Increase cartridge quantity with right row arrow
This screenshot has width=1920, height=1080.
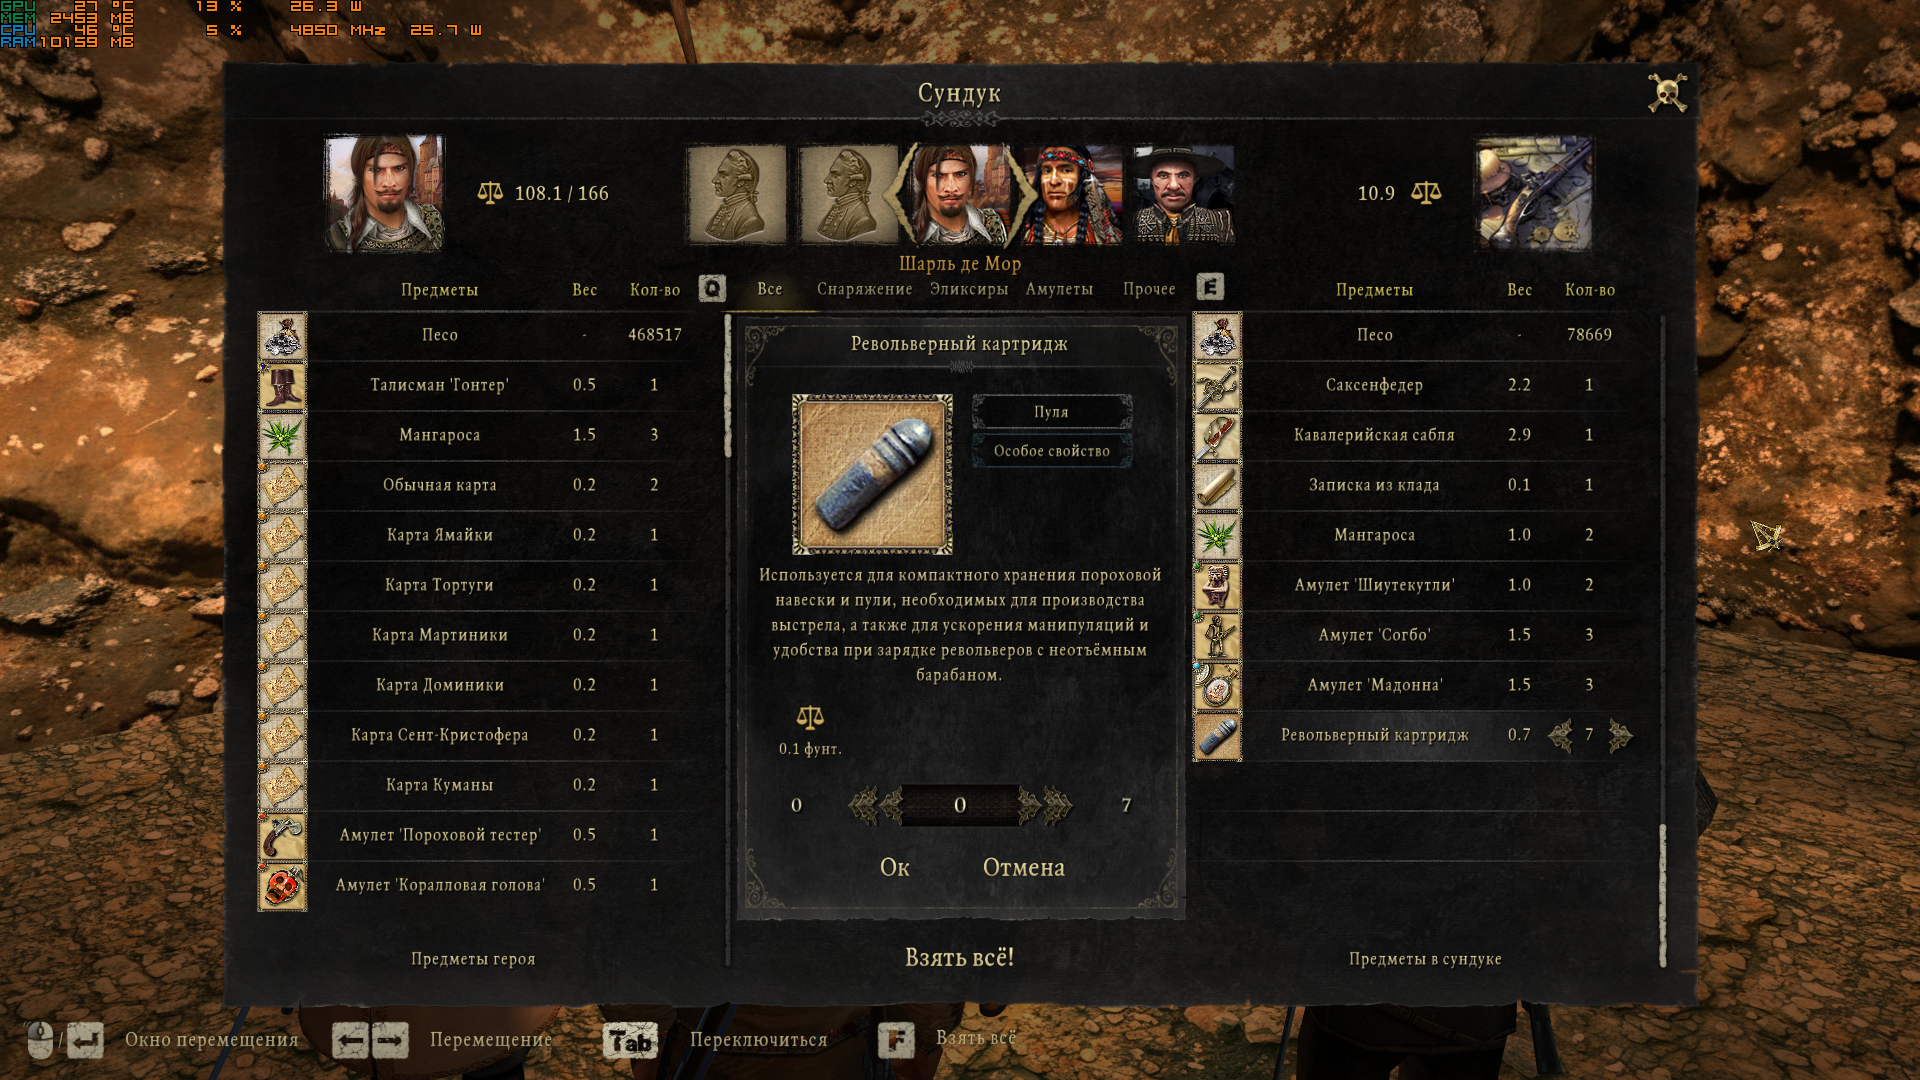point(1621,736)
